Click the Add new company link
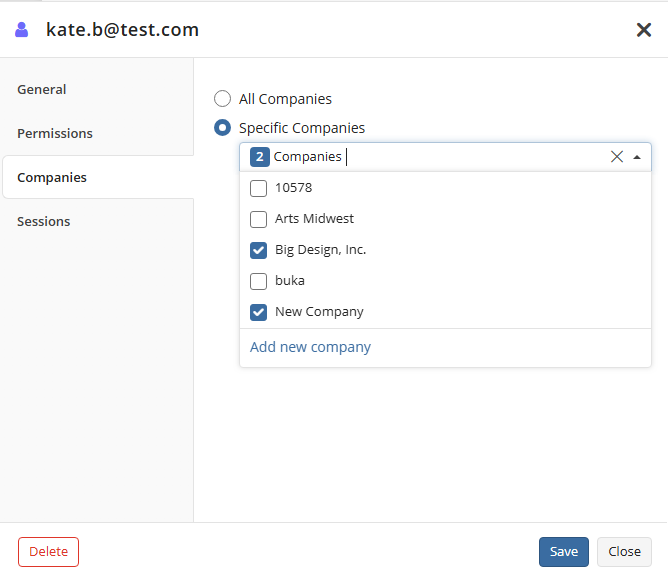Viewport: 668px width, 570px height. [x=310, y=347]
